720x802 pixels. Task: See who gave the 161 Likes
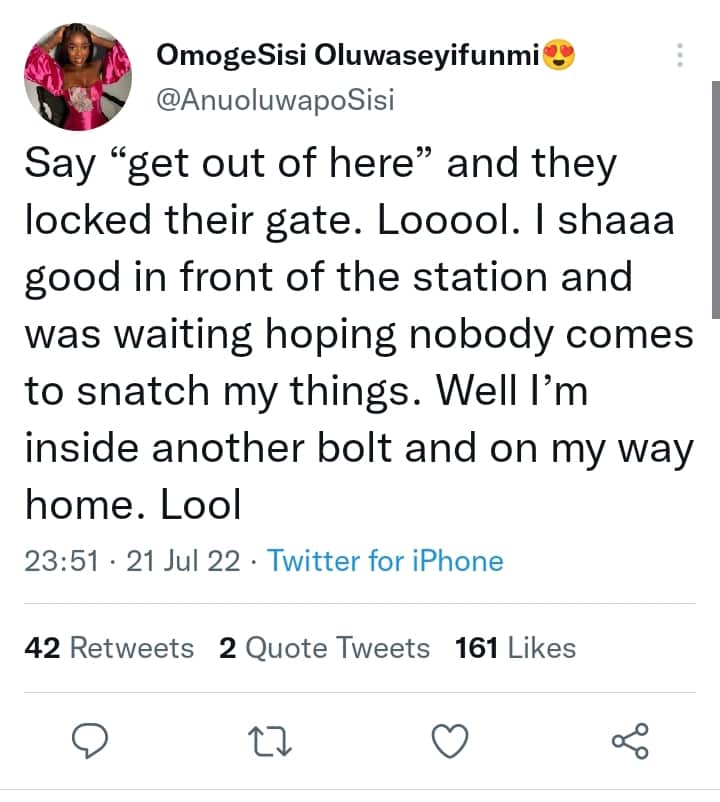pyautogui.click(x=515, y=648)
